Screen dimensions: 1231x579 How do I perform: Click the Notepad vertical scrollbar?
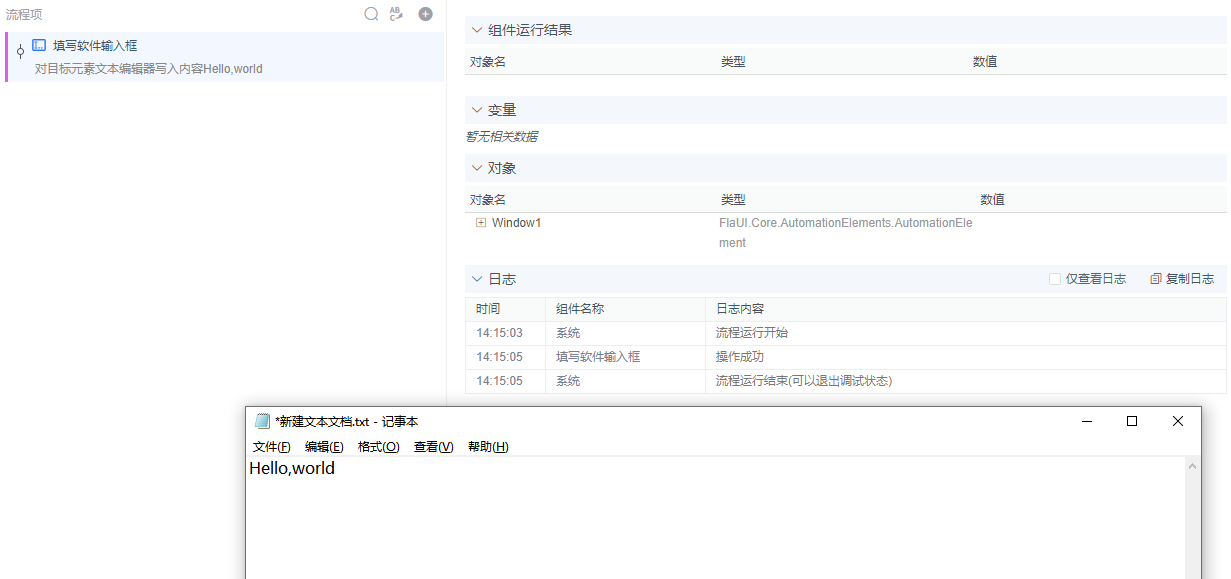[1192, 510]
